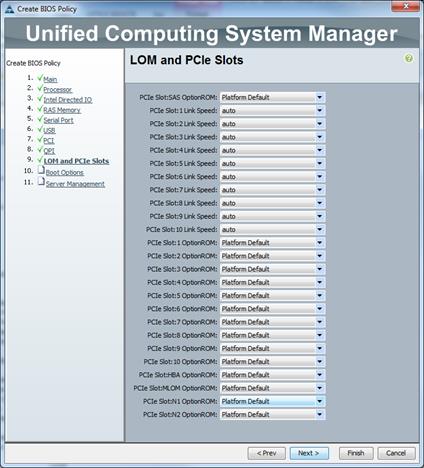Click the 'LOM and PCIe Slots' page heading
This screenshot has height=468, width=424.
[187, 60]
